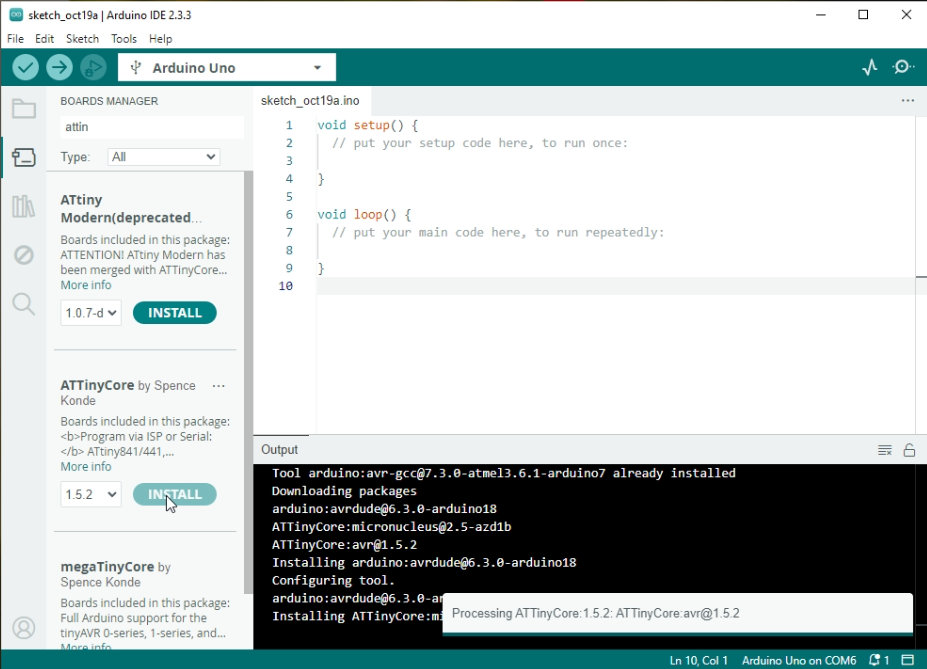Screen dimensions: 927x669
Task: Open the user account profile icon
Action: tap(24, 628)
